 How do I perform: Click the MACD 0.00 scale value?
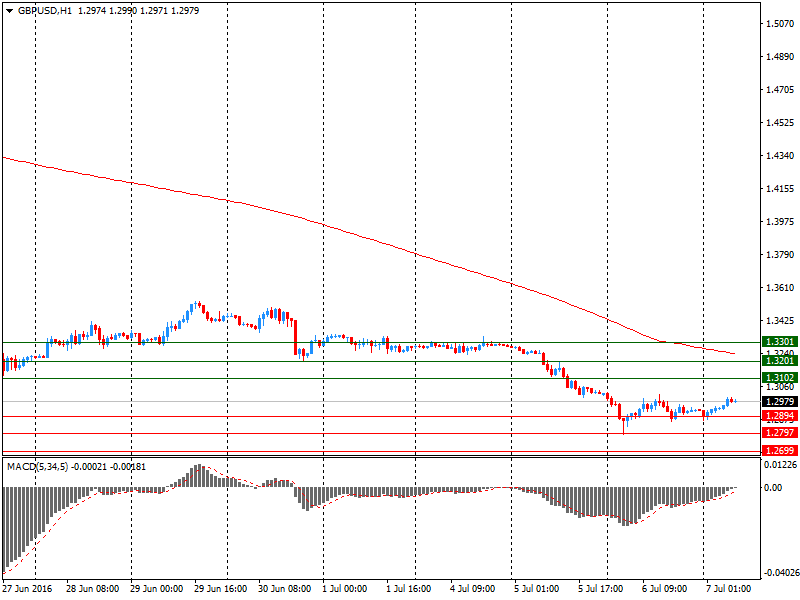[x=773, y=488]
